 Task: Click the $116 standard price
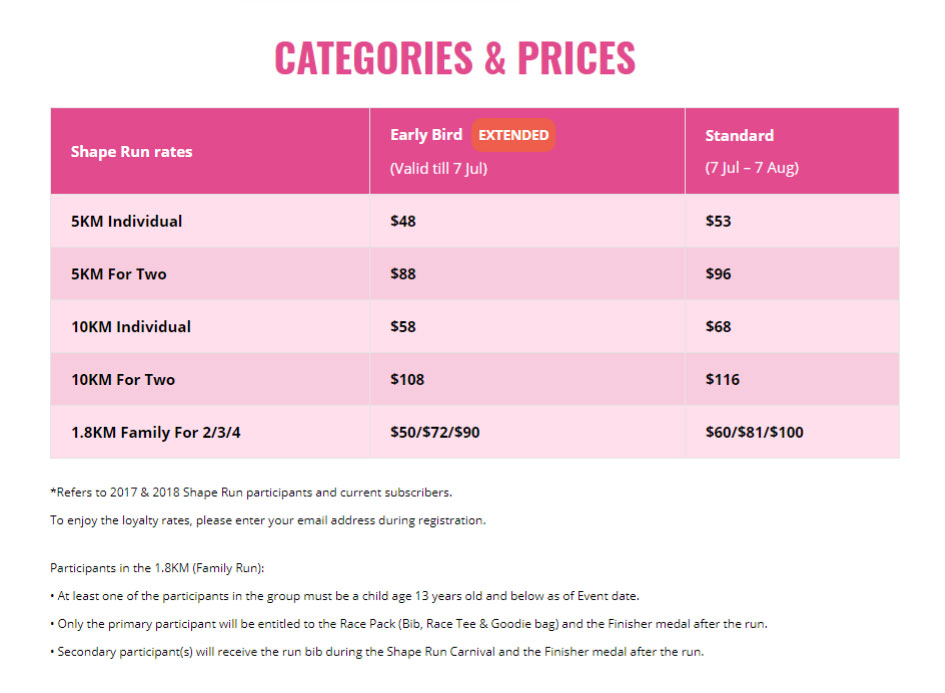723,380
